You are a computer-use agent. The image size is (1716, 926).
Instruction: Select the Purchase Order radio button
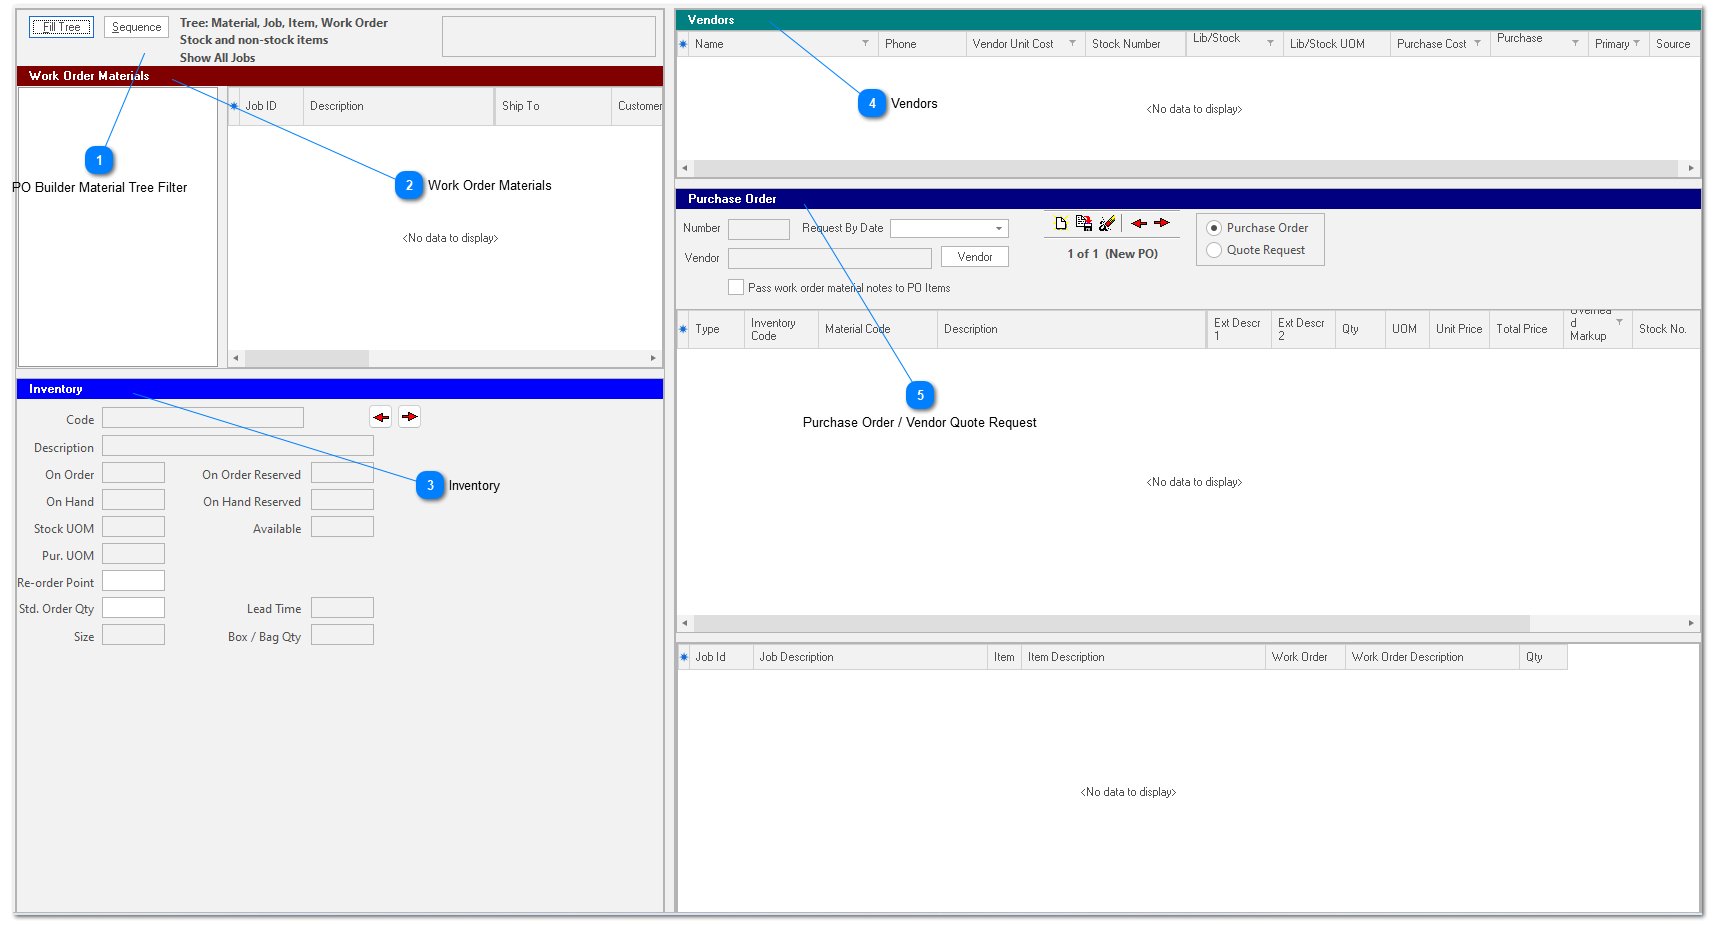pyautogui.click(x=1213, y=227)
